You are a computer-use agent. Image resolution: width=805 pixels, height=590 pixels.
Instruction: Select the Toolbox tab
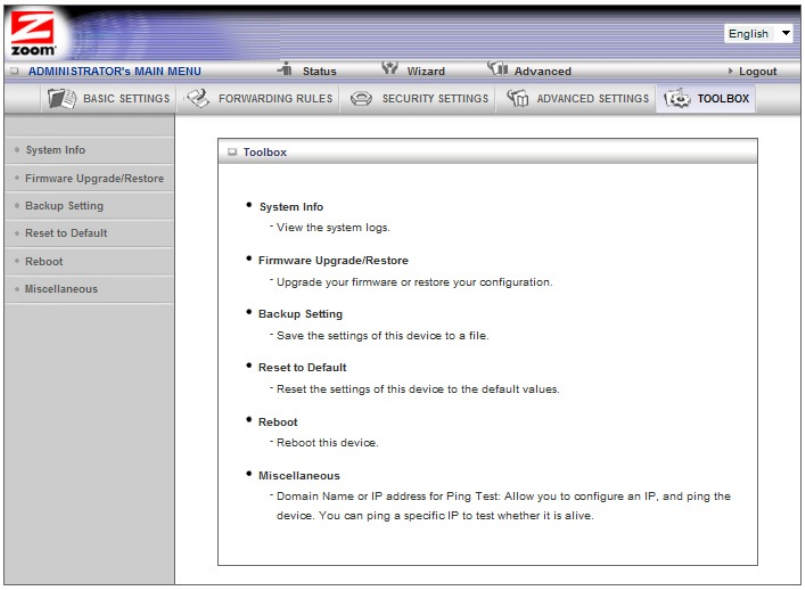[x=706, y=99]
